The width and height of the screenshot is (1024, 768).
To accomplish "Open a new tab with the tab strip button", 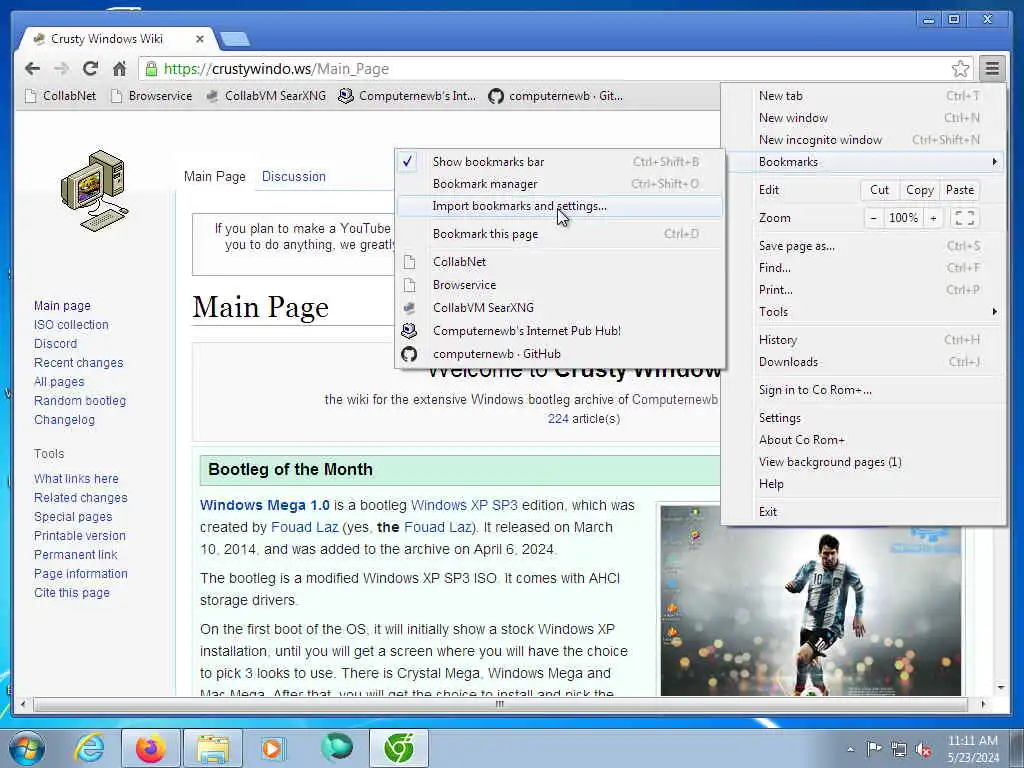I will coord(234,39).
